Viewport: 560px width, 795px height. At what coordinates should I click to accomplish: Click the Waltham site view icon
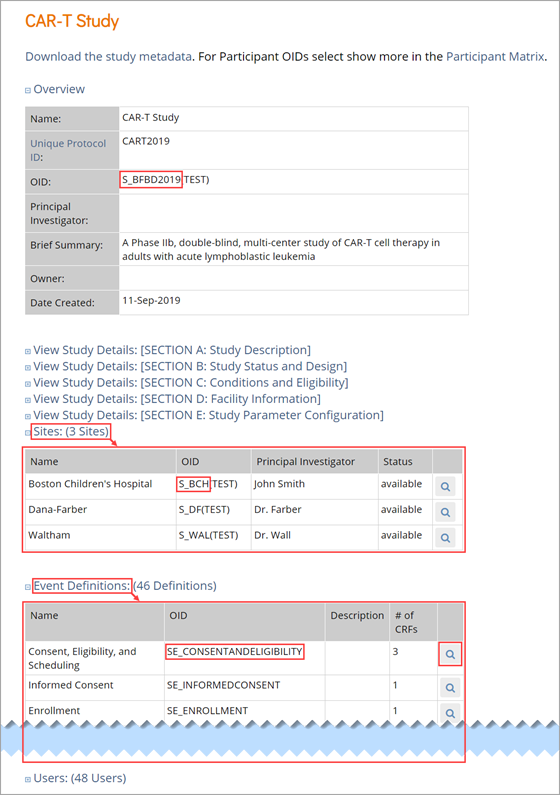point(445,537)
